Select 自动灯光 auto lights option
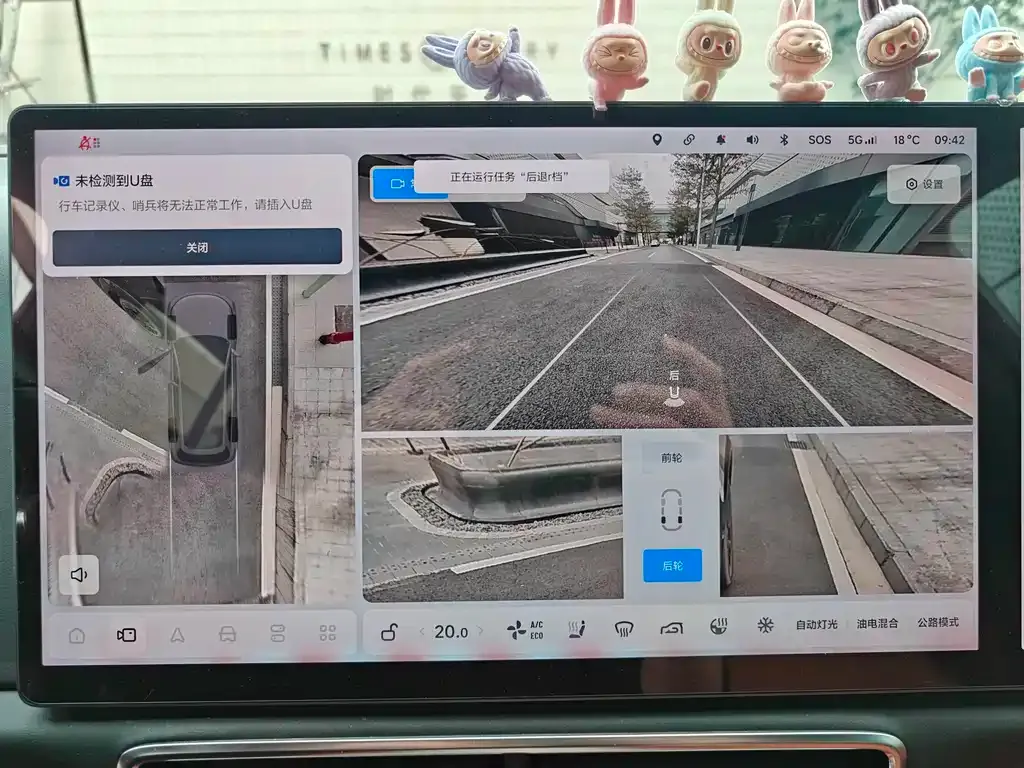 816,624
